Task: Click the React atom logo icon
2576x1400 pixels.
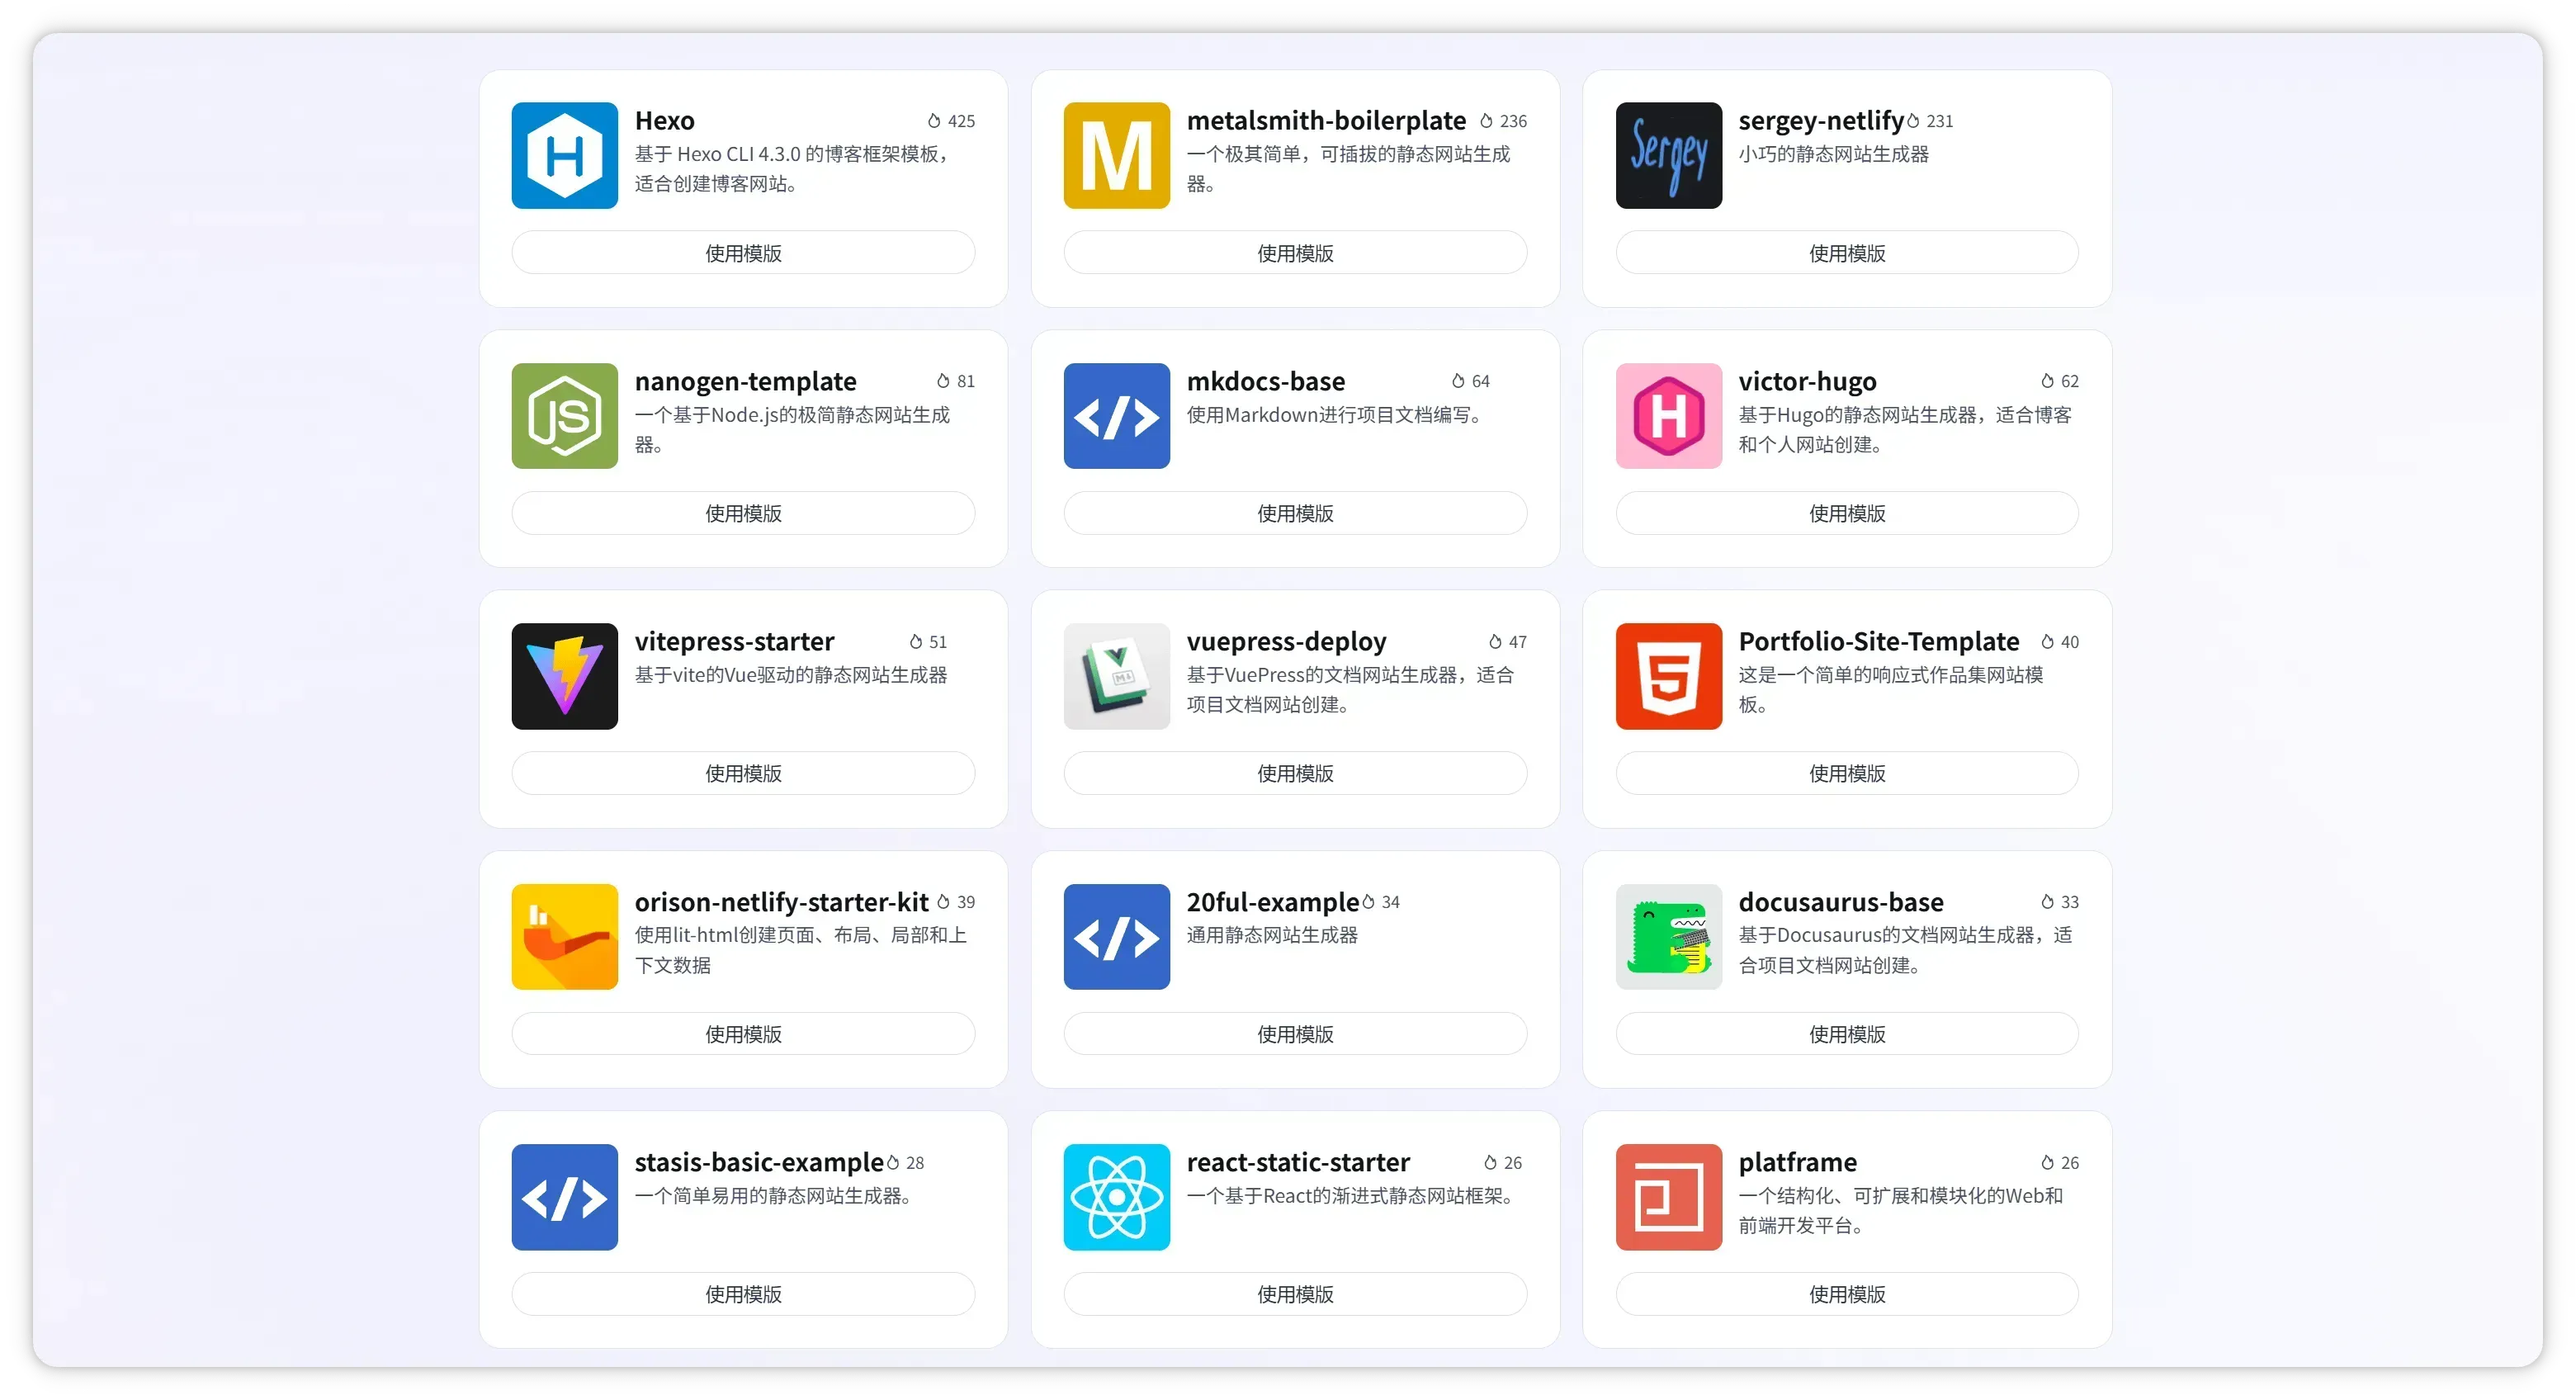Action: tap(1116, 1197)
